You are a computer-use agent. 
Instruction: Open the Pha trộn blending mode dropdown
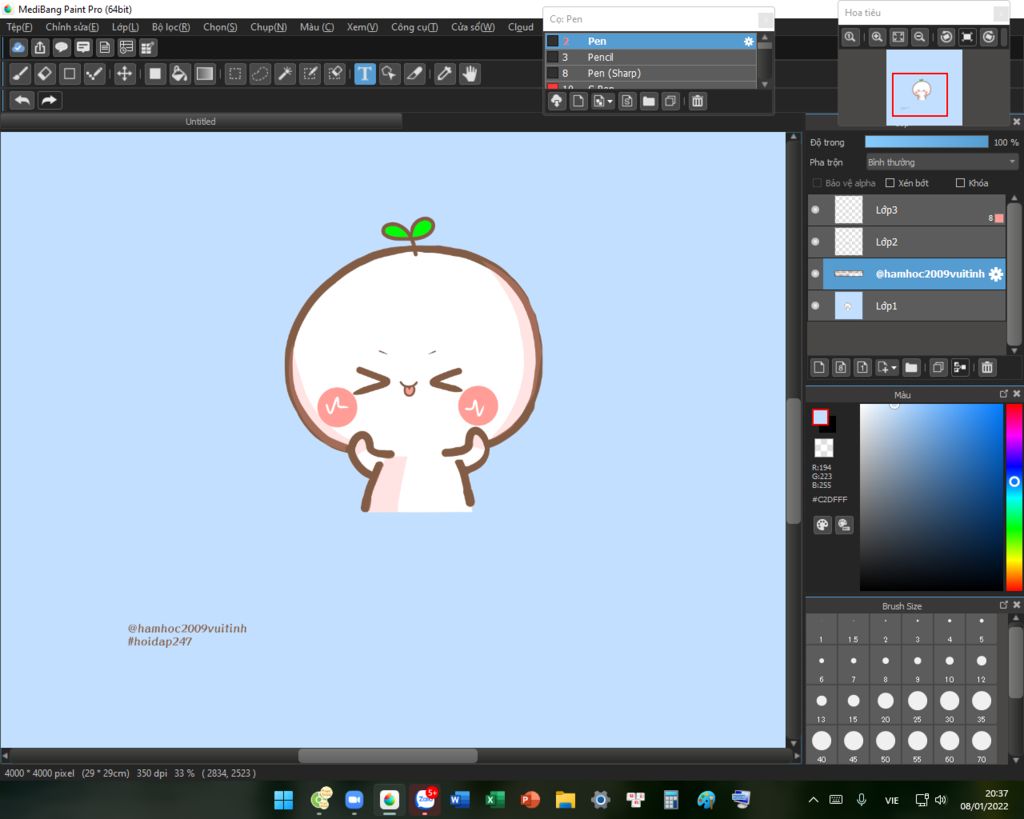[x=941, y=162]
